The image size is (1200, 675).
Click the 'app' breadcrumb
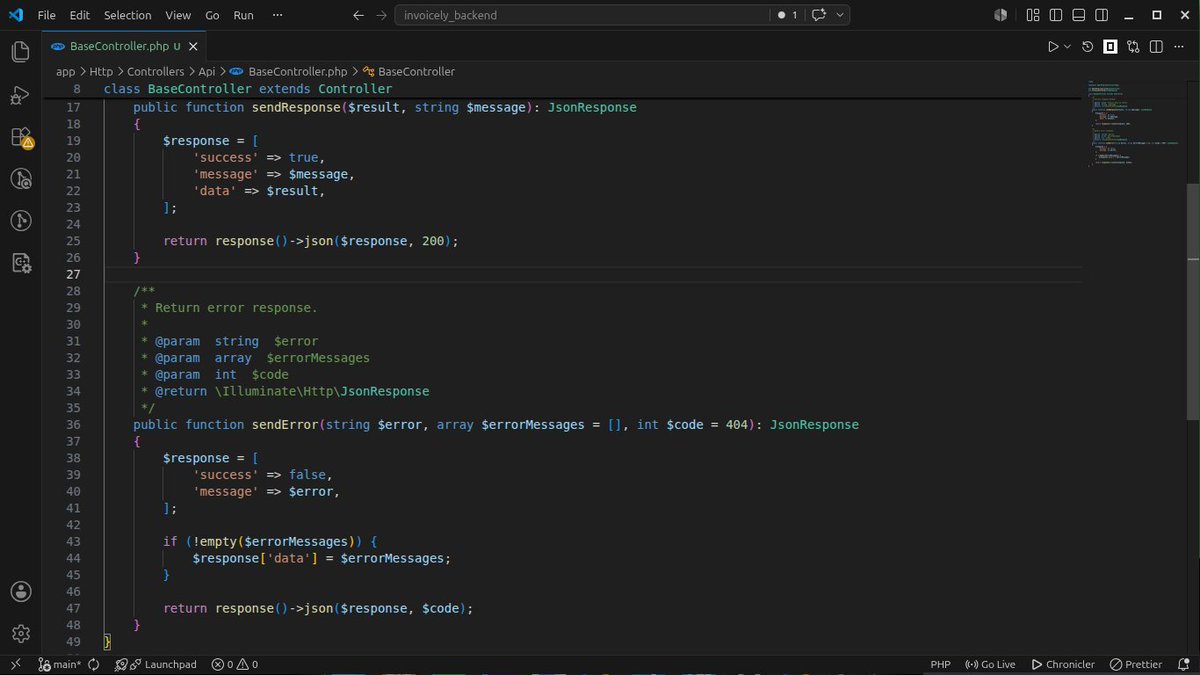[x=65, y=72]
